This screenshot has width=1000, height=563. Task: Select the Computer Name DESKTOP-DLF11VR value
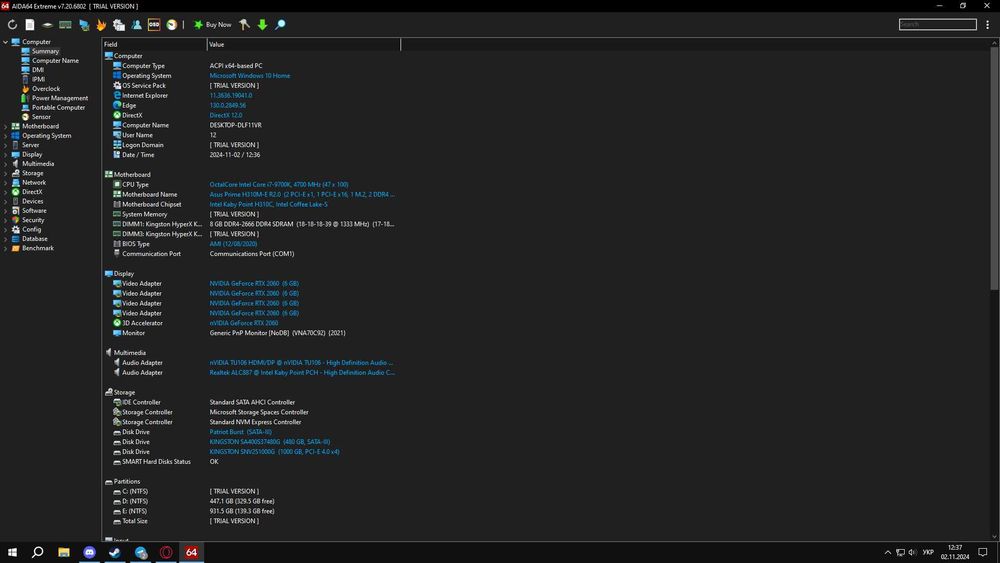(235, 126)
